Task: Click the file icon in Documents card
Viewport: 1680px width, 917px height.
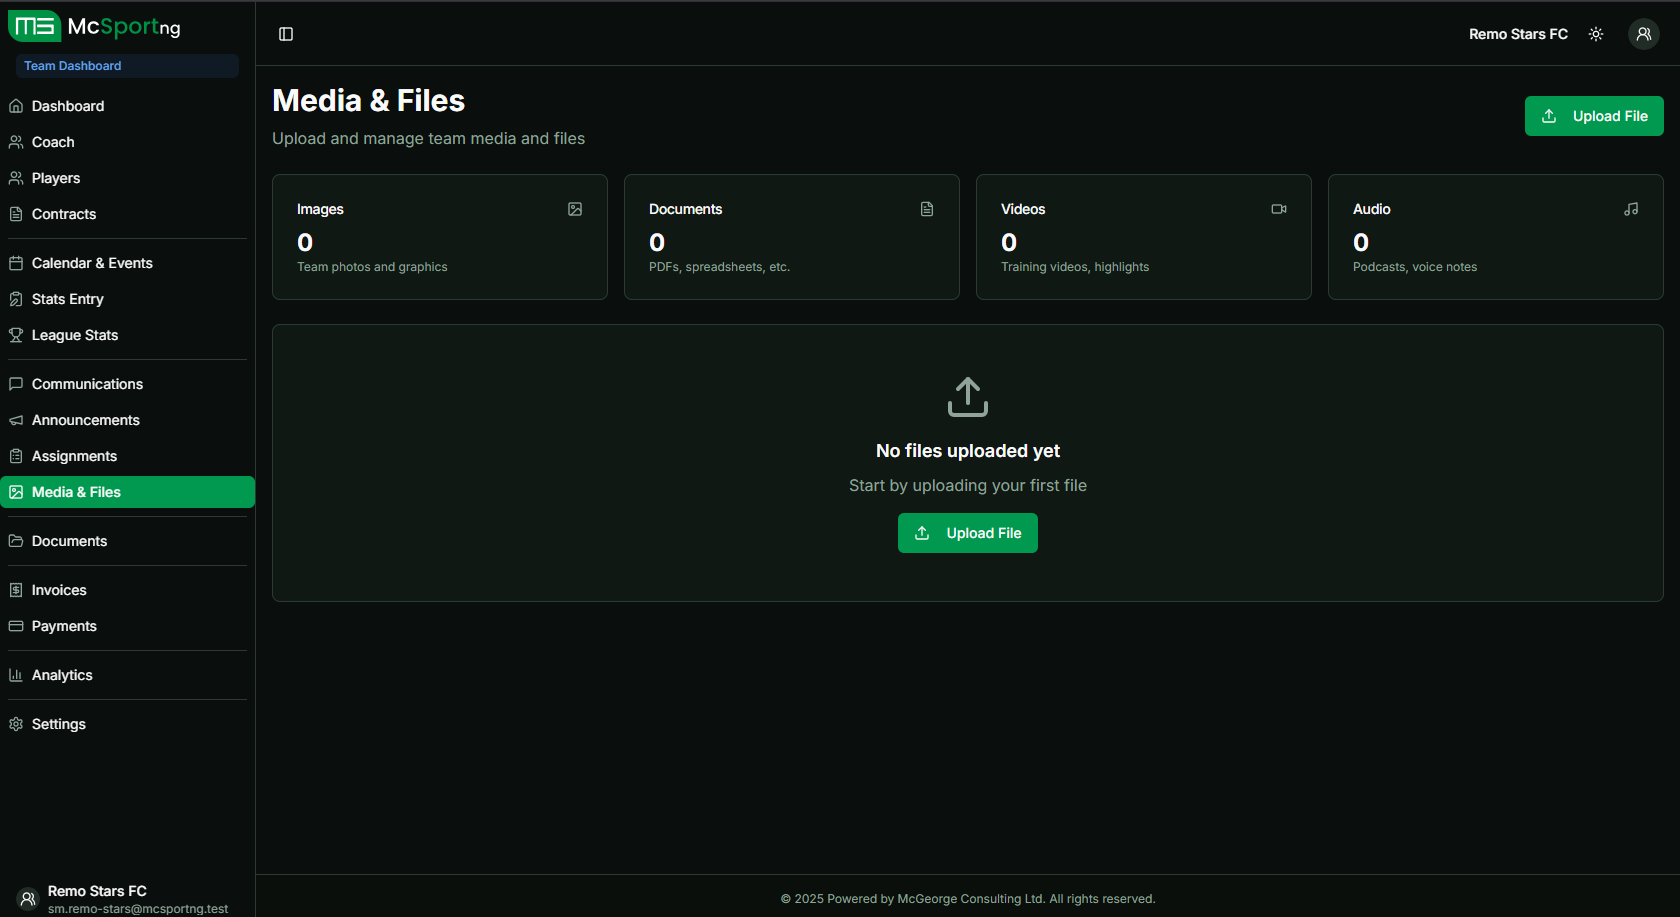Action: point(927,209)
